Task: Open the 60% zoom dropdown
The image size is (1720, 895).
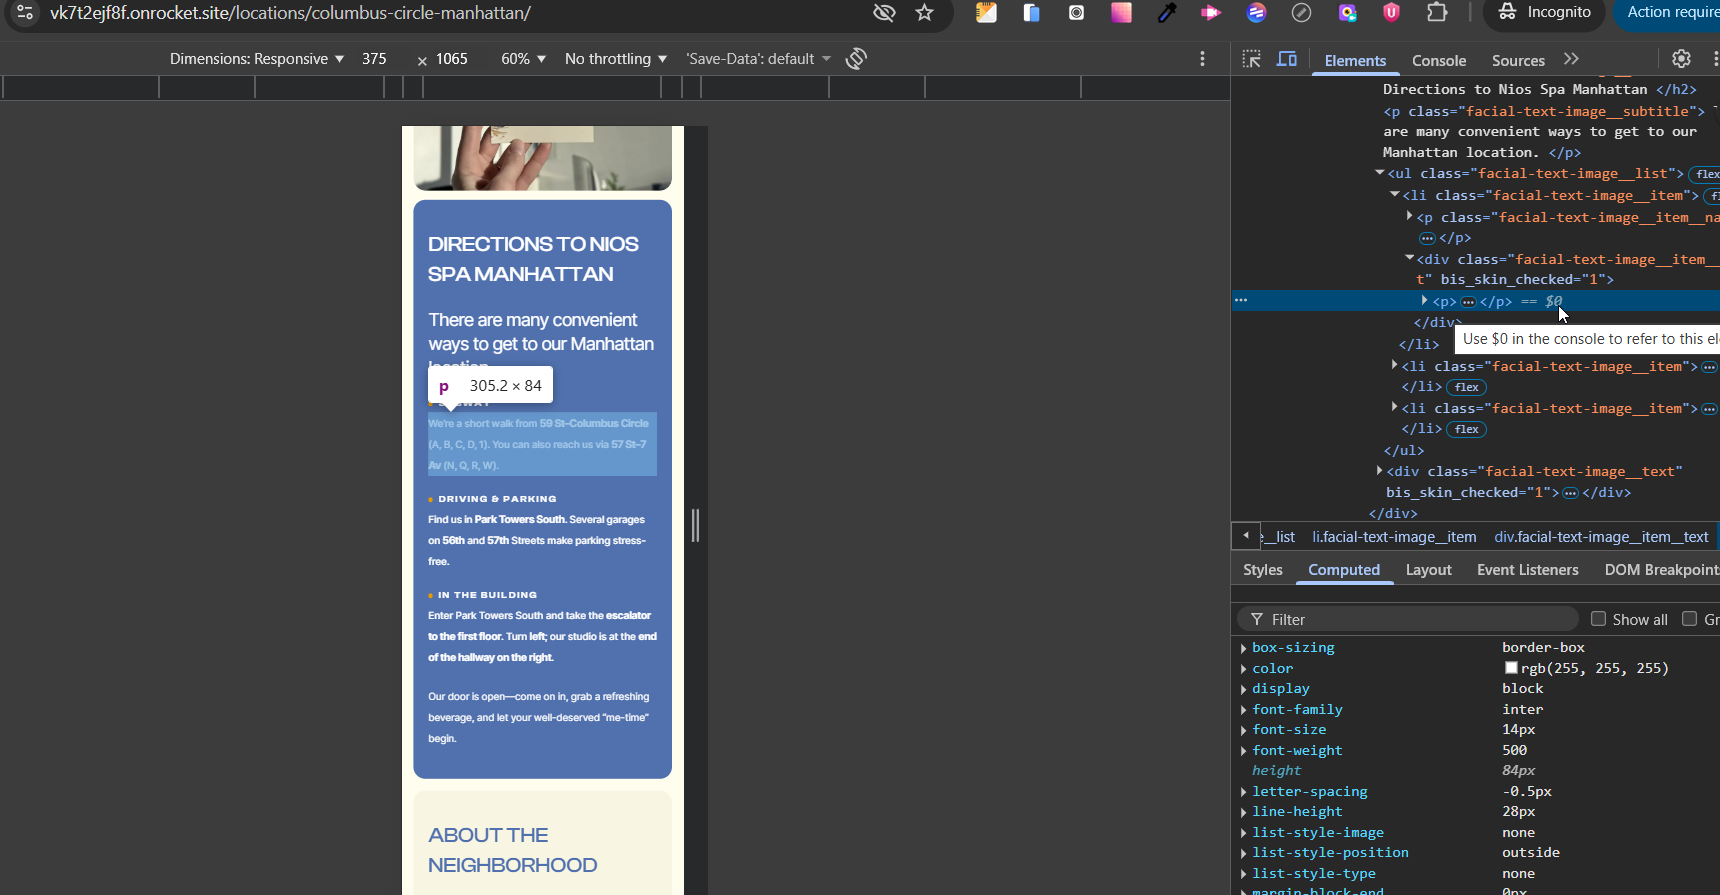Action: [523, 59]
